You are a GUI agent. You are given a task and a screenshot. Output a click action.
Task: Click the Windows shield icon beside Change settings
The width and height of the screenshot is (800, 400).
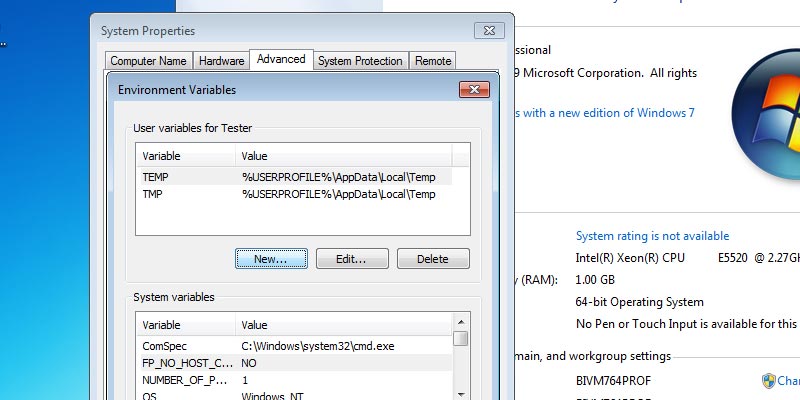tap(769, 381)
